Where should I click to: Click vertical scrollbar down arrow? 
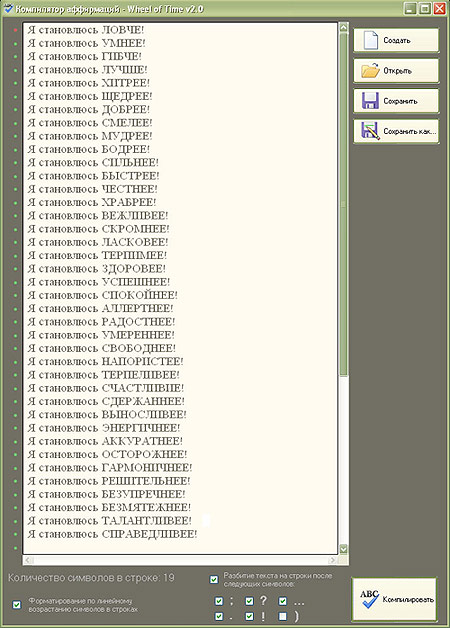pos(344,549)
